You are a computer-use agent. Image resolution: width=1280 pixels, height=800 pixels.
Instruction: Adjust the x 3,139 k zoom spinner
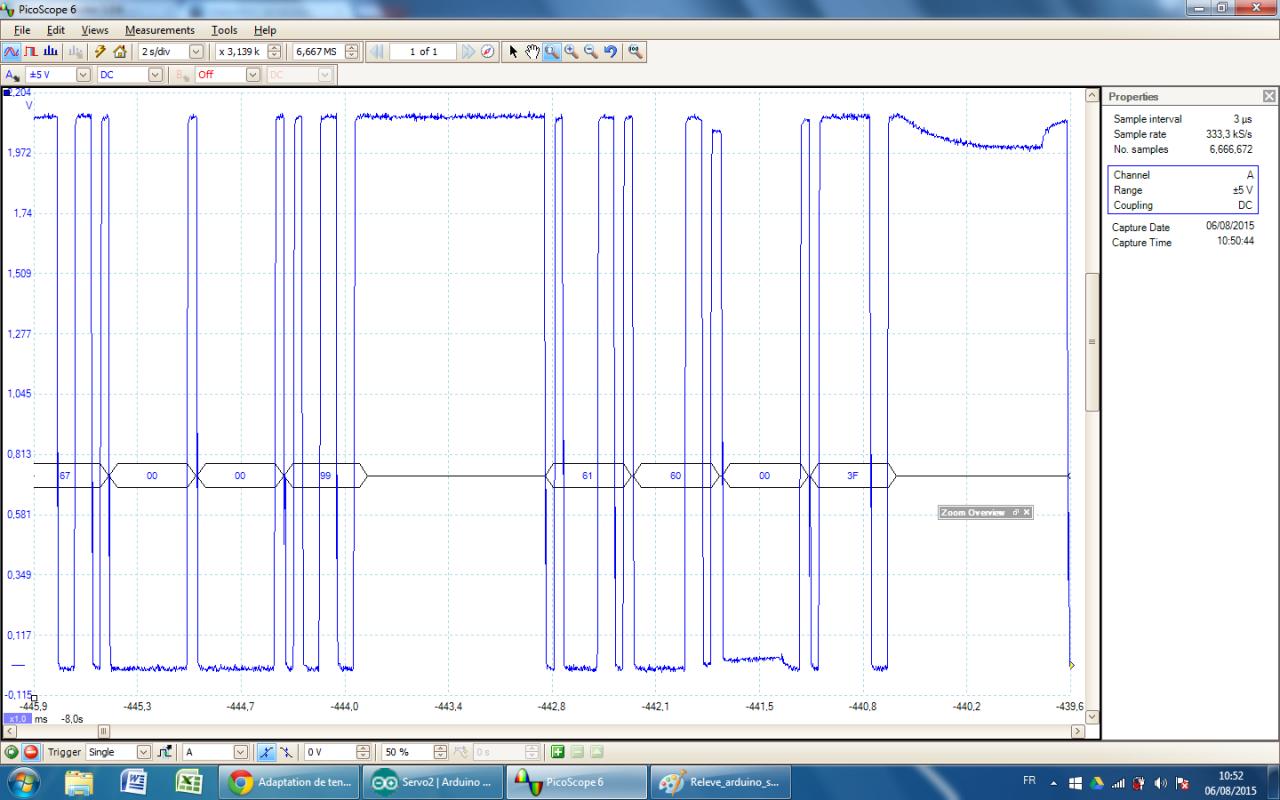274,52
